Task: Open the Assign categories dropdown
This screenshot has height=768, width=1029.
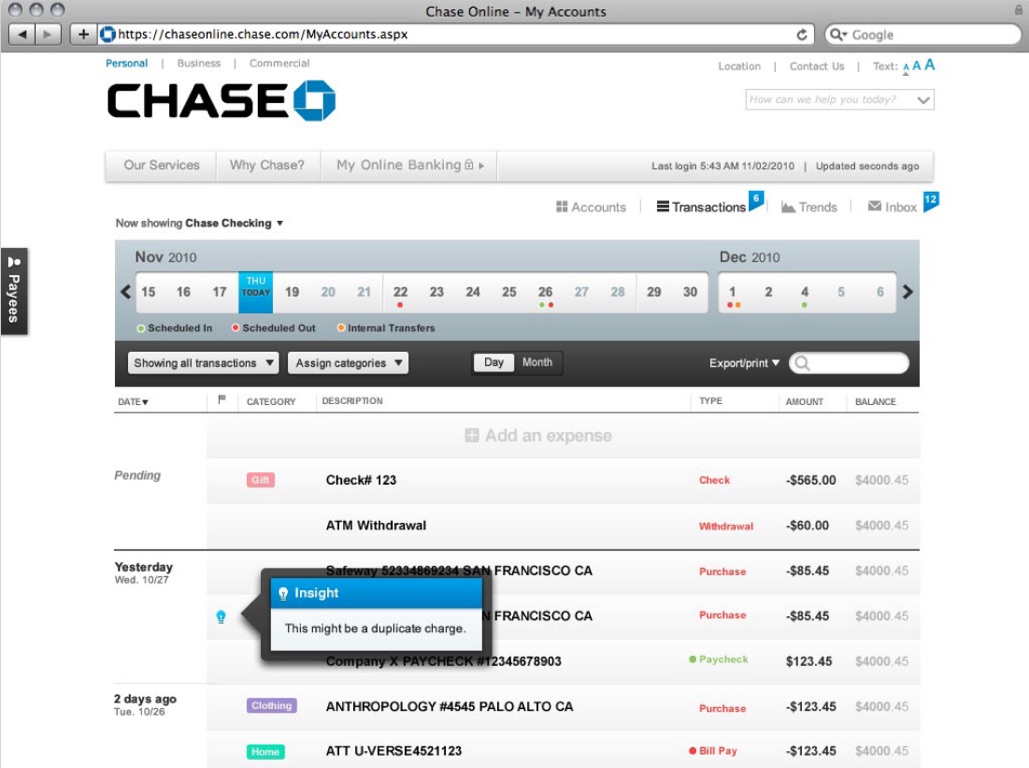Action: coord(348,363)
